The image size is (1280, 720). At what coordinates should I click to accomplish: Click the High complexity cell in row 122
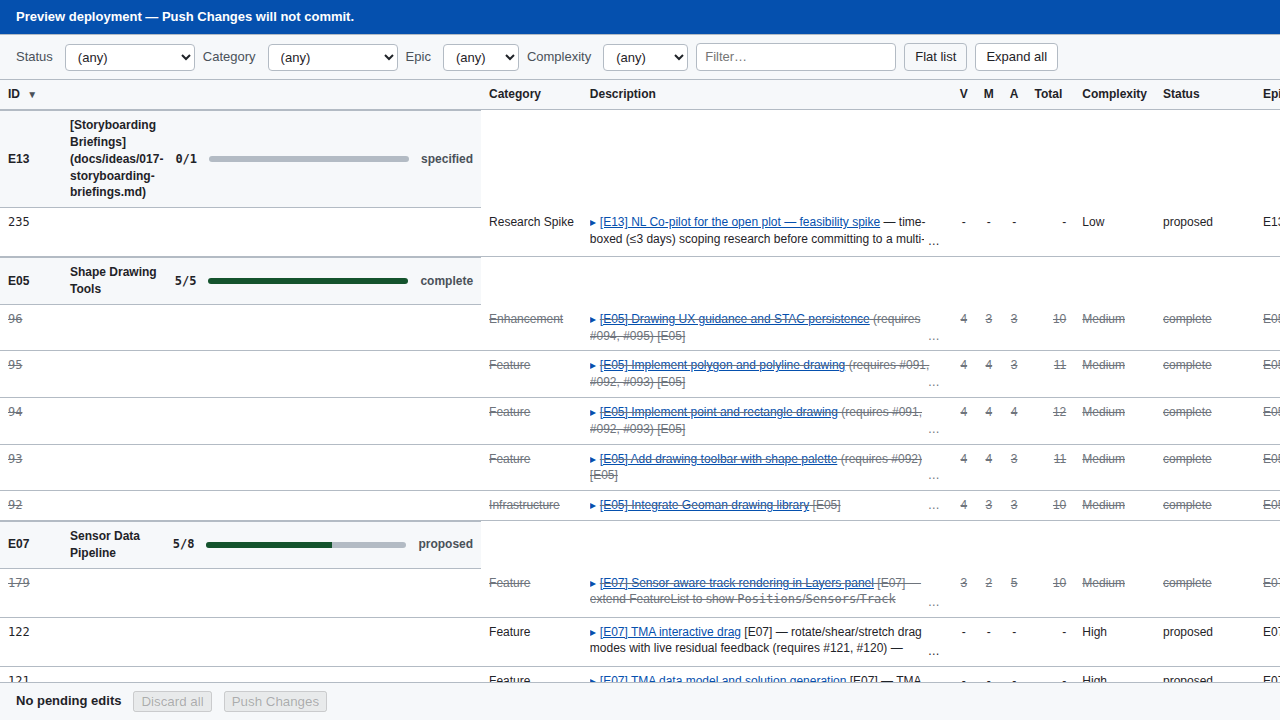[1094, 632]
